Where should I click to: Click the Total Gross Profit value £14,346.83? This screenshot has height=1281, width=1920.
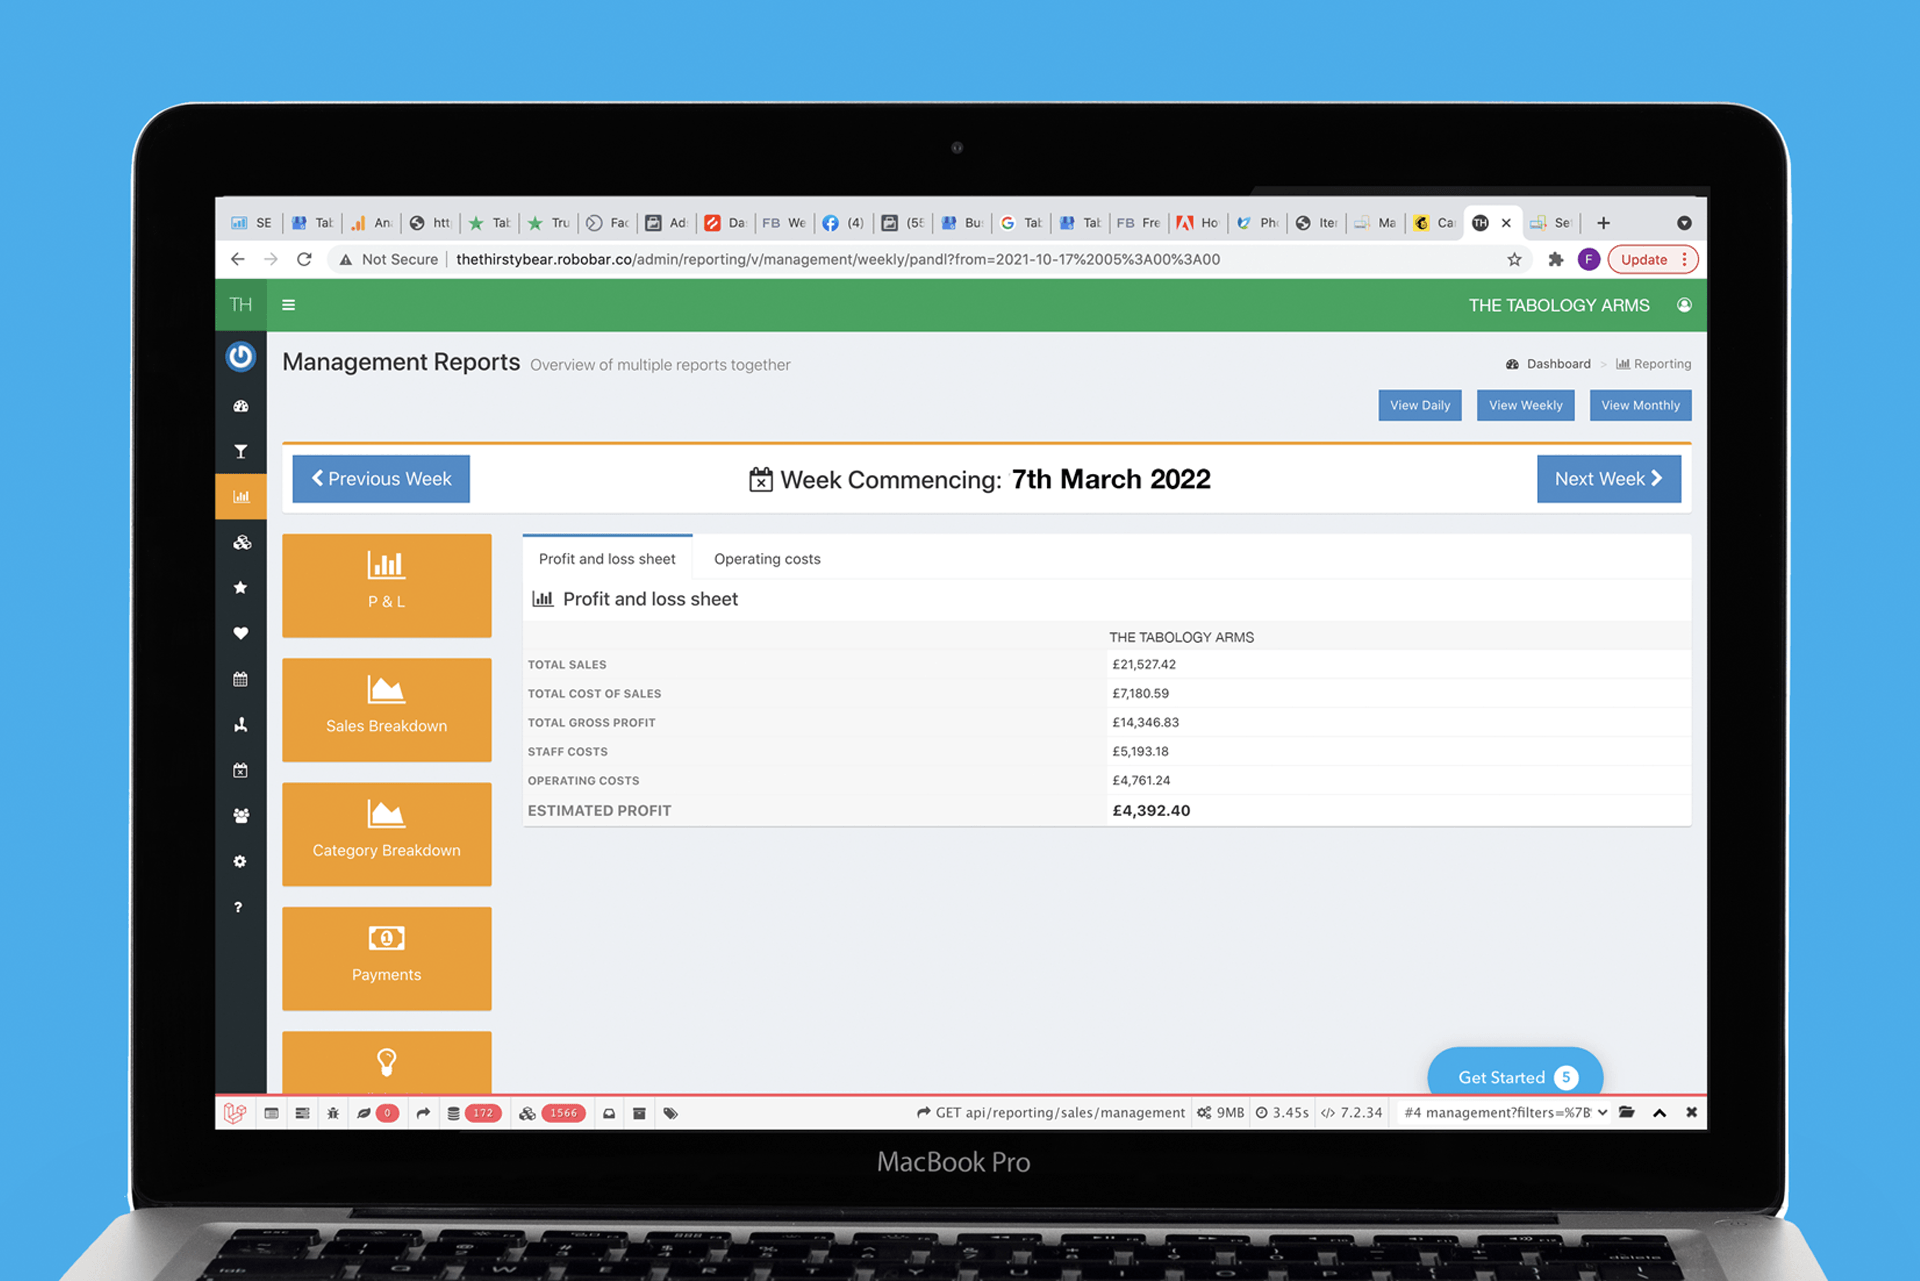(1145, 722)
